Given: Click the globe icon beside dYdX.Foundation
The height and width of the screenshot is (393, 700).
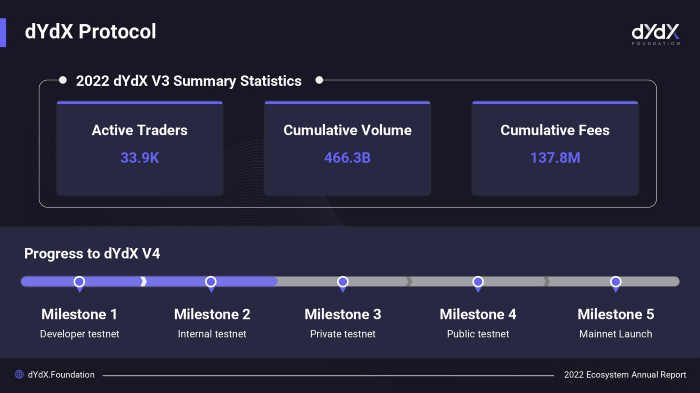Looking at the screenshot, I should tap(19, 374).
